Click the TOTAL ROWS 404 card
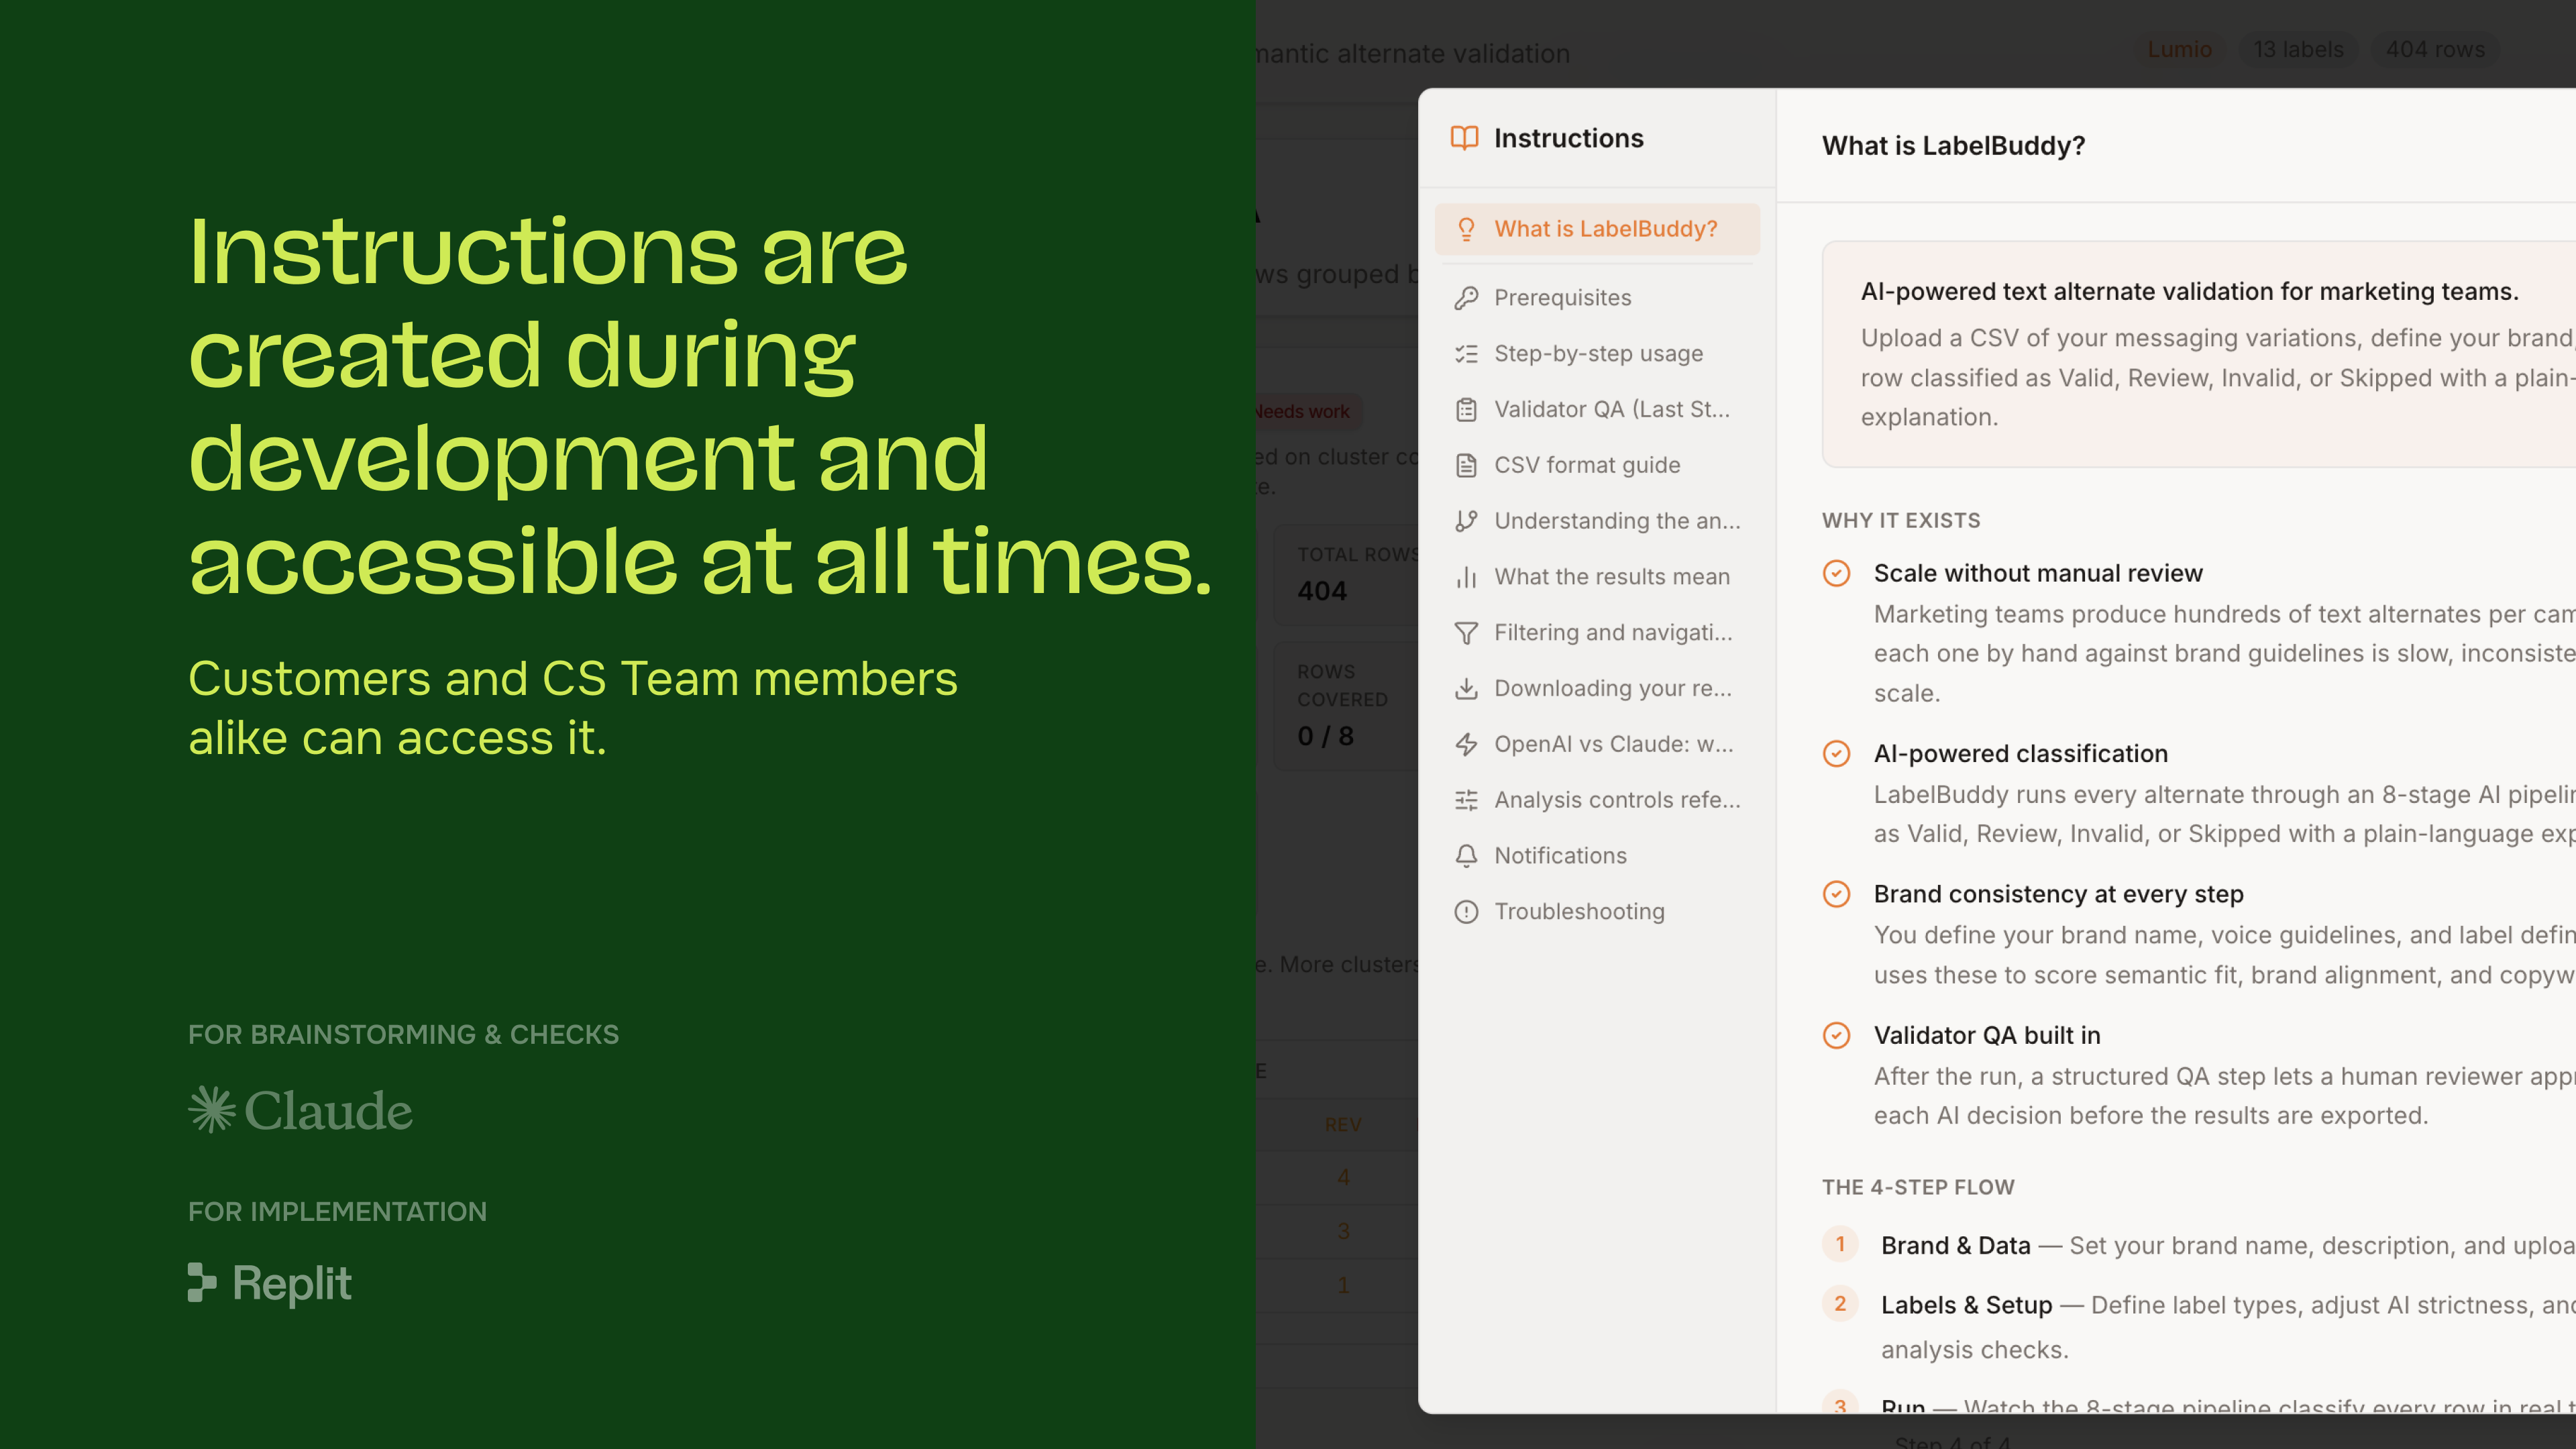 pos(1347,575)
